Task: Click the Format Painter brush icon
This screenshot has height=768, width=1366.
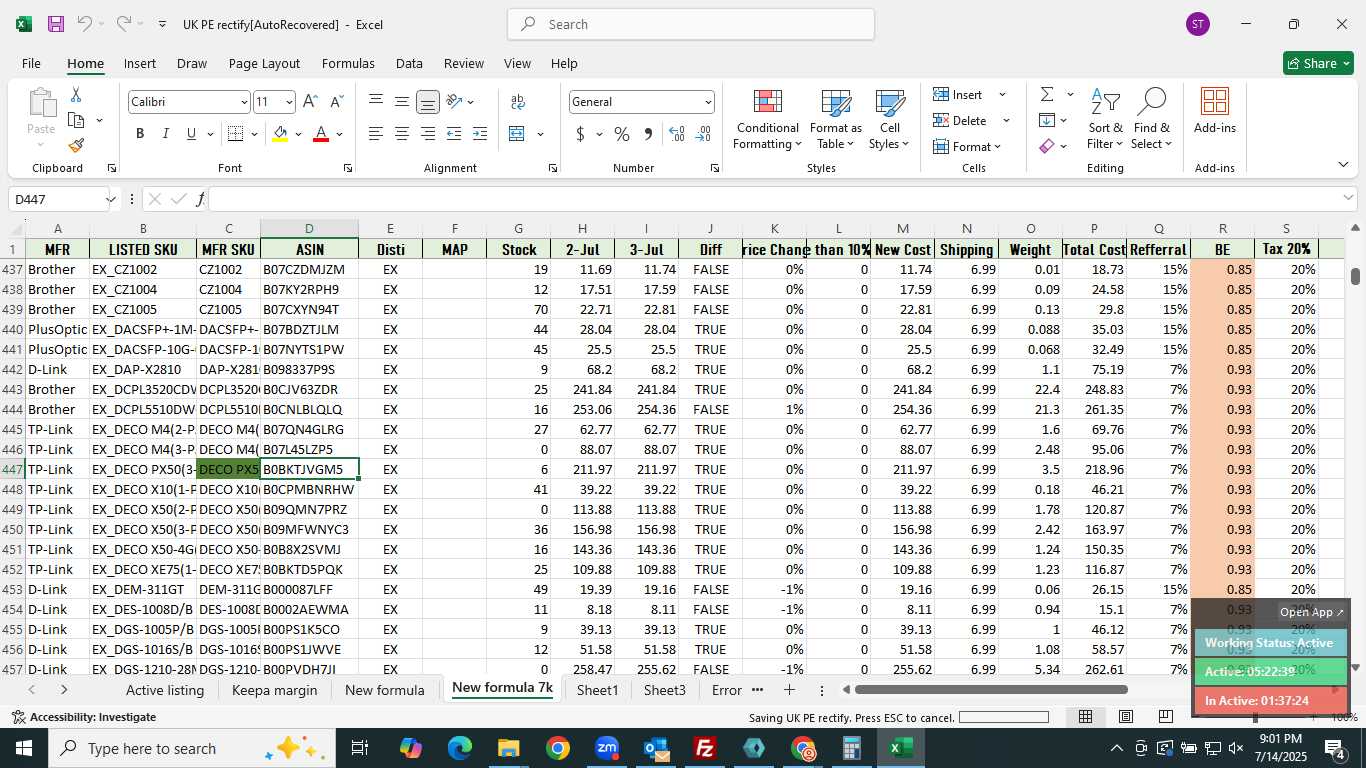Action: click(76, 145)
